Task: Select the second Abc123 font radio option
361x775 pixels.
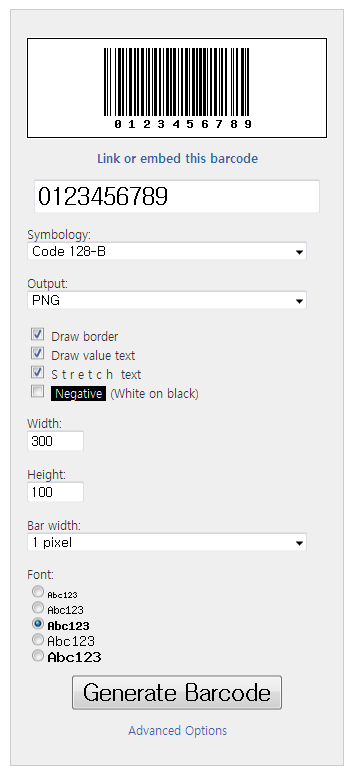Action: [38, 607]
